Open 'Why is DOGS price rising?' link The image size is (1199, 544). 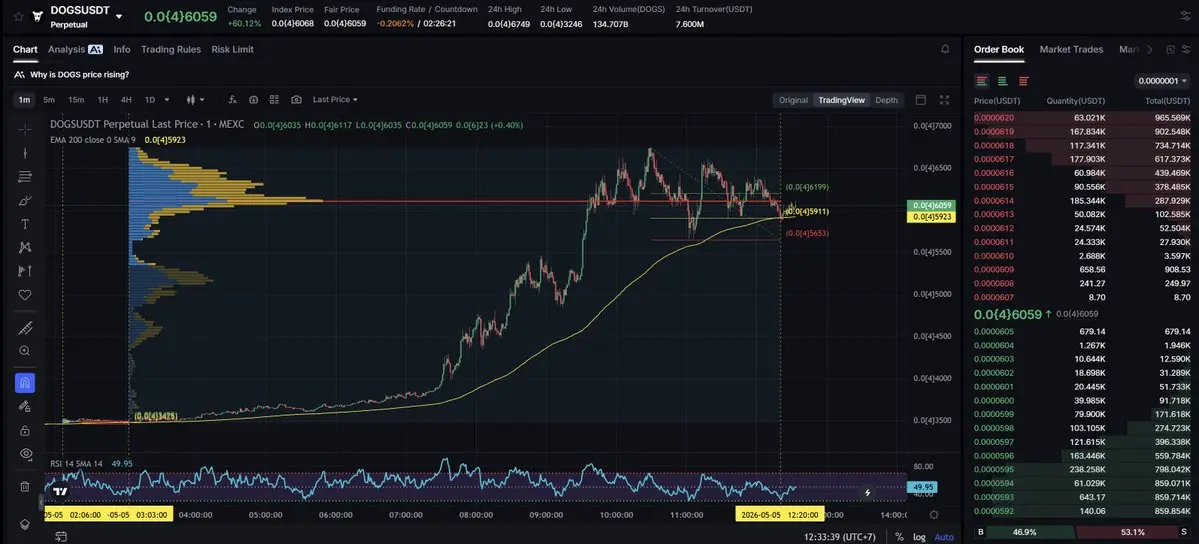pos(80,74)
